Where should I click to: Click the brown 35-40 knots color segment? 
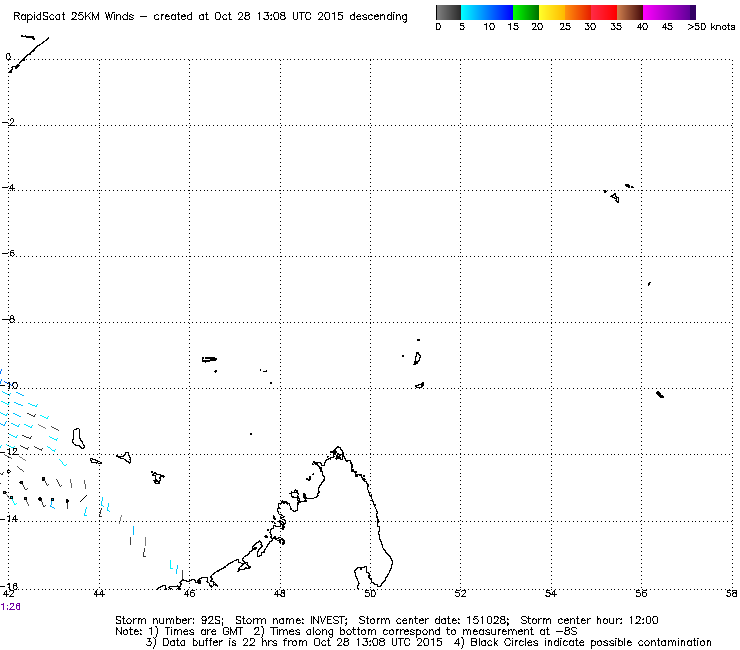point(630,12)
